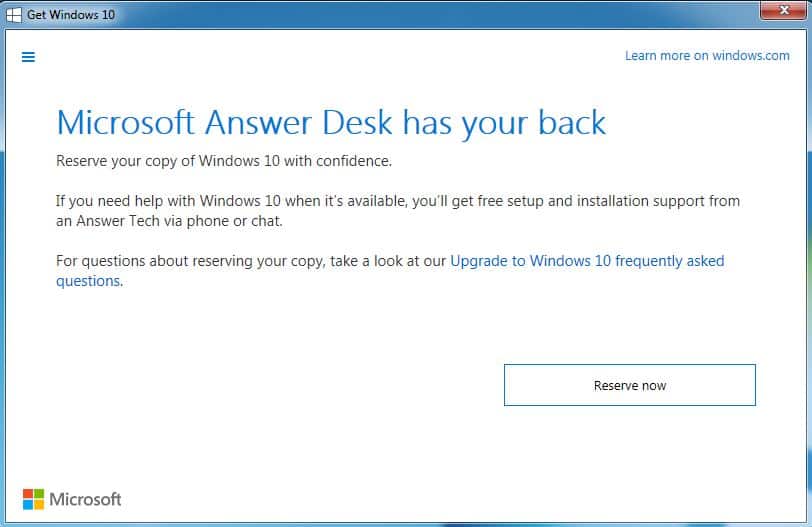Open the hamburger menu icon

coord(28,56)
